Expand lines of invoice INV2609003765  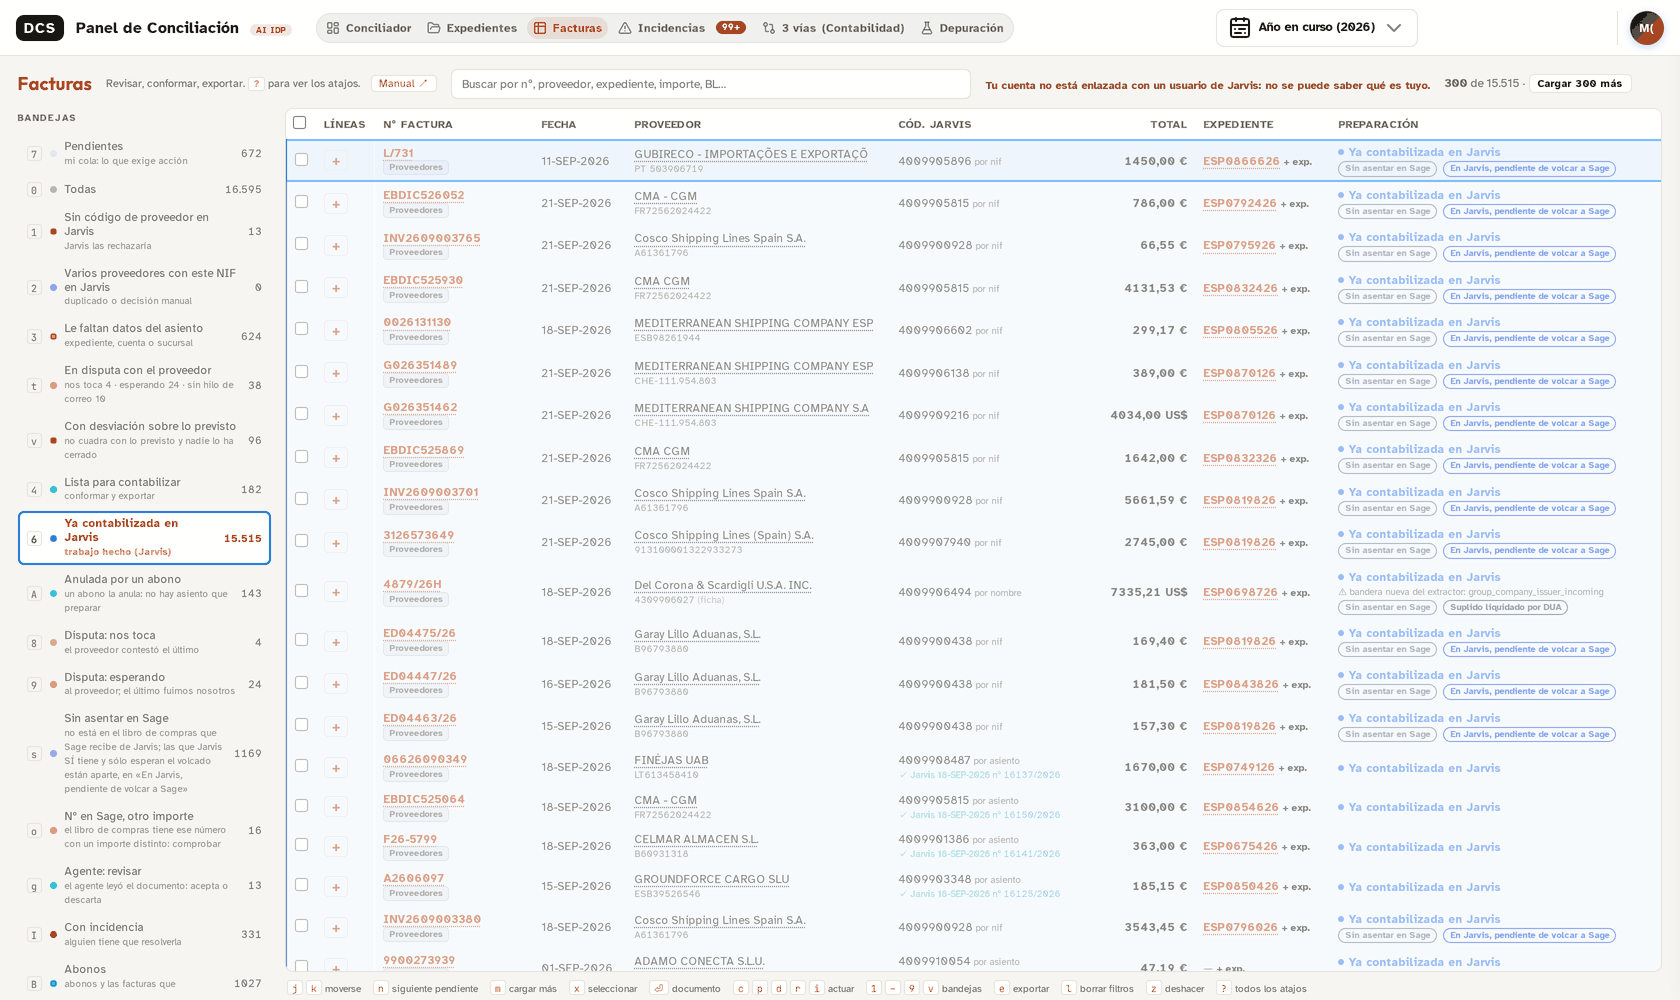[336, 246]
